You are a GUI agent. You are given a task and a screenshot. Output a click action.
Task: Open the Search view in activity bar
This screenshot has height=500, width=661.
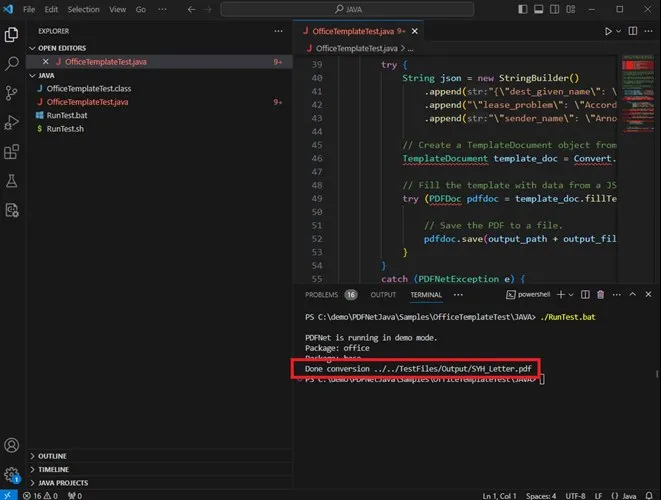point(12,63)
